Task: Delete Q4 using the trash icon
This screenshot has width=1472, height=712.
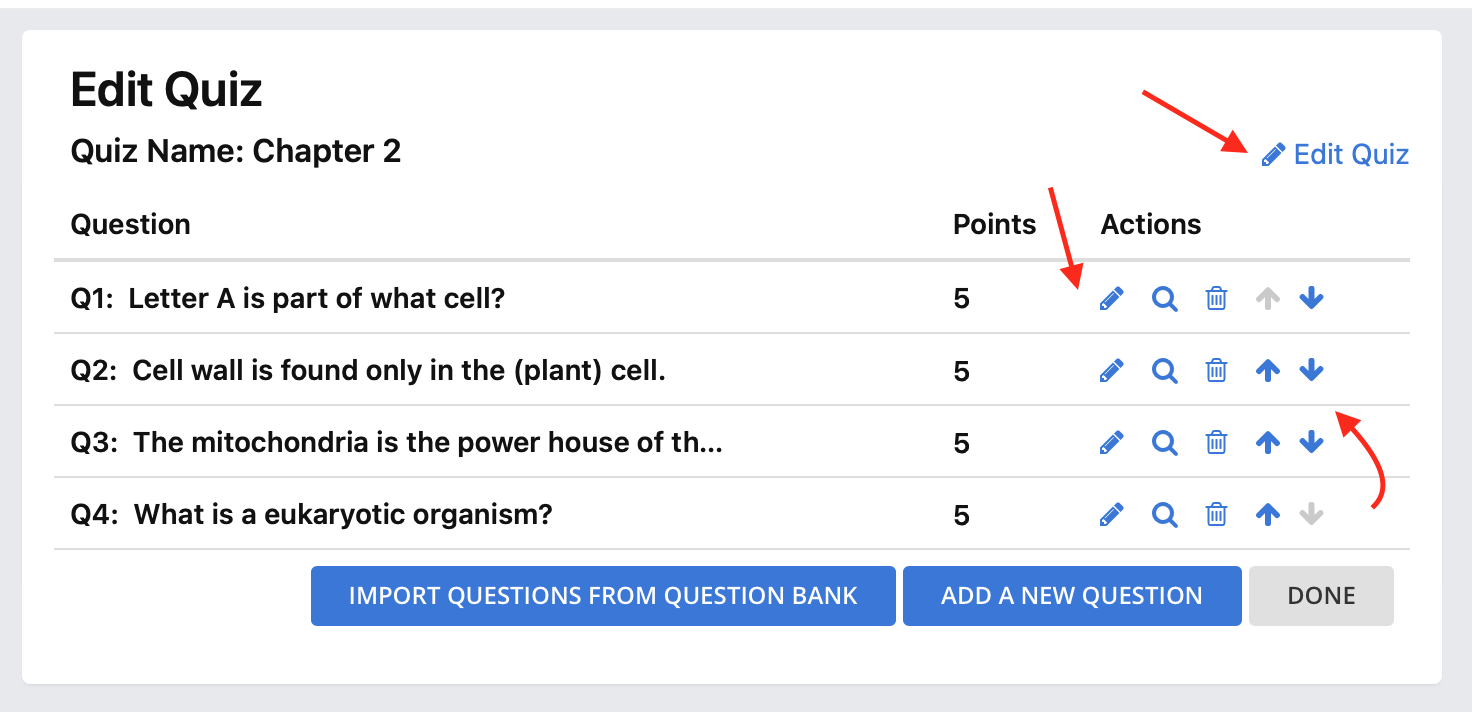Action: pos(1216,514)
